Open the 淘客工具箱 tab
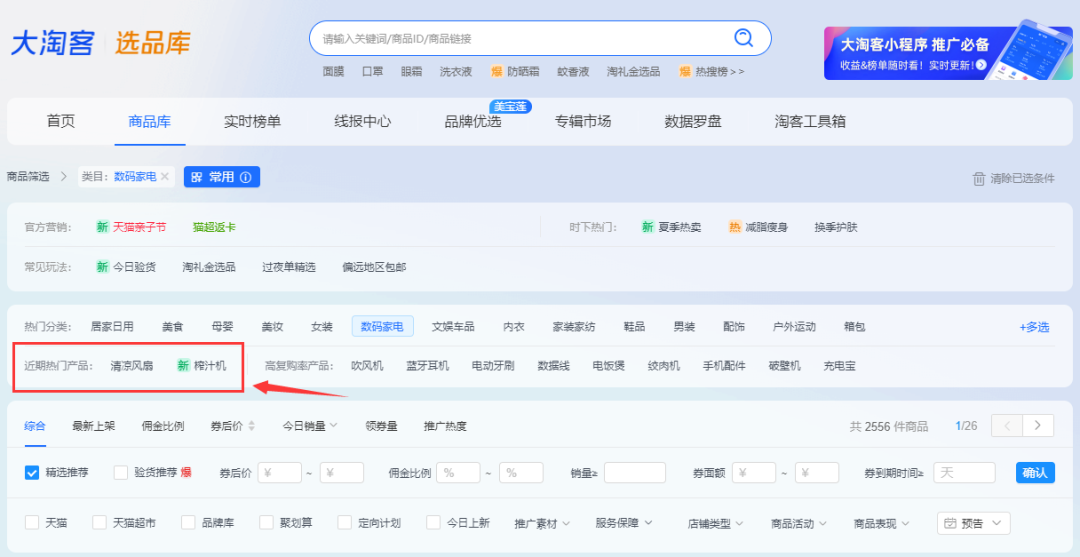This screenshot has height=557, width=1080. click(x=810, y=122)
